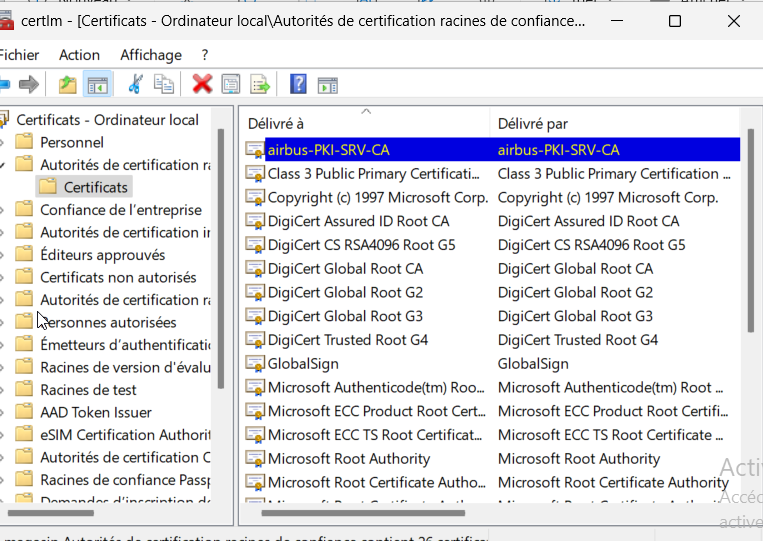Click the blue Help question mark icon

pos(298,84)
